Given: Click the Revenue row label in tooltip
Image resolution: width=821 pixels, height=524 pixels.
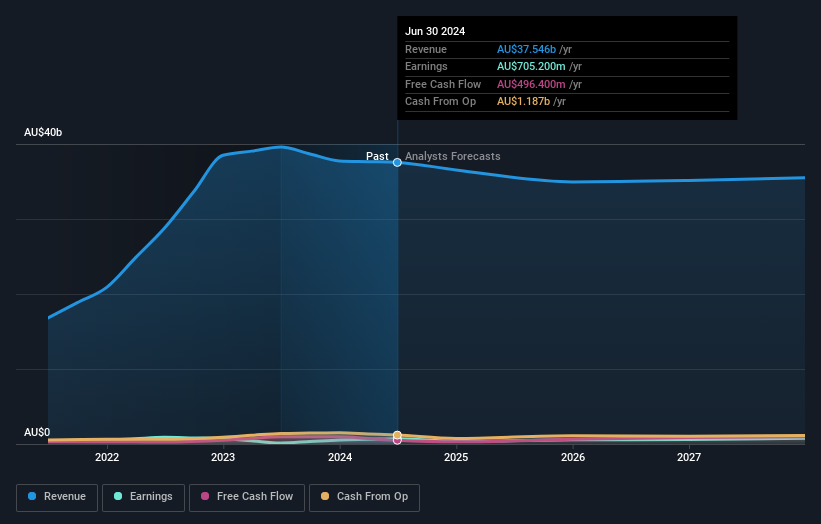Looking at the screenshot, I should point(426,49).
